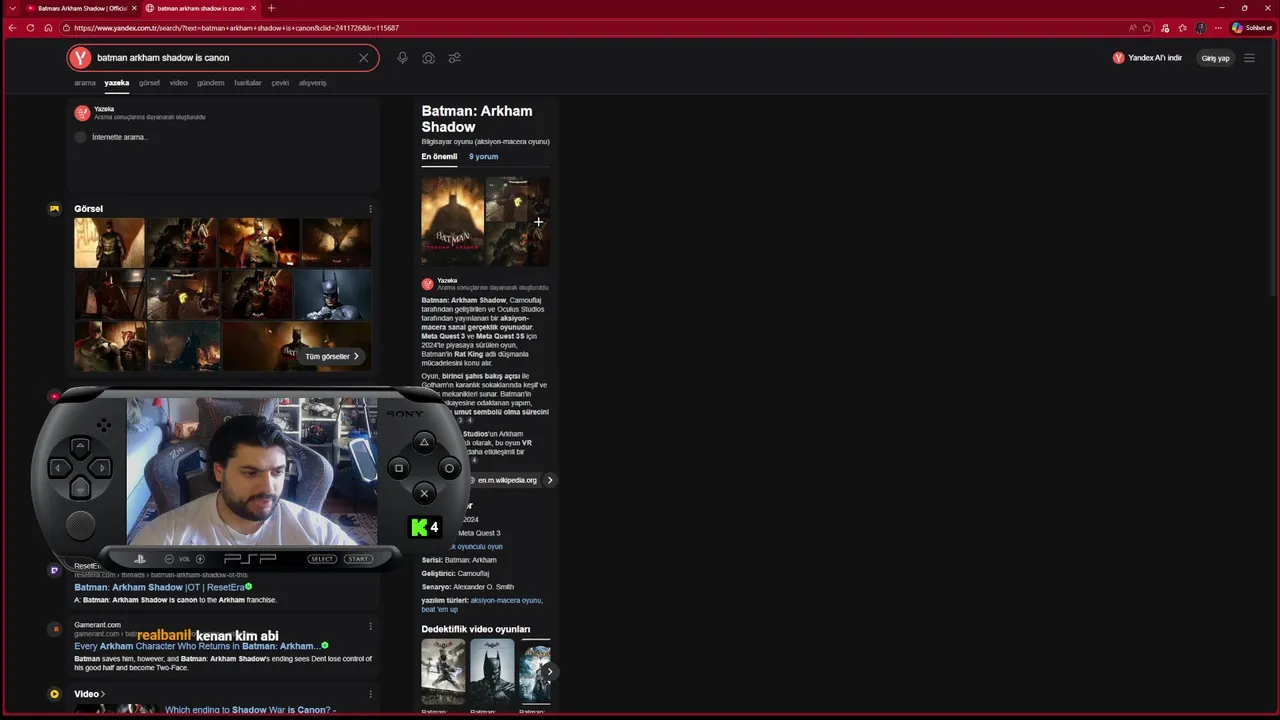Open browser settings and more menu
1280x720 pixels.
[x=1217, y=28]
